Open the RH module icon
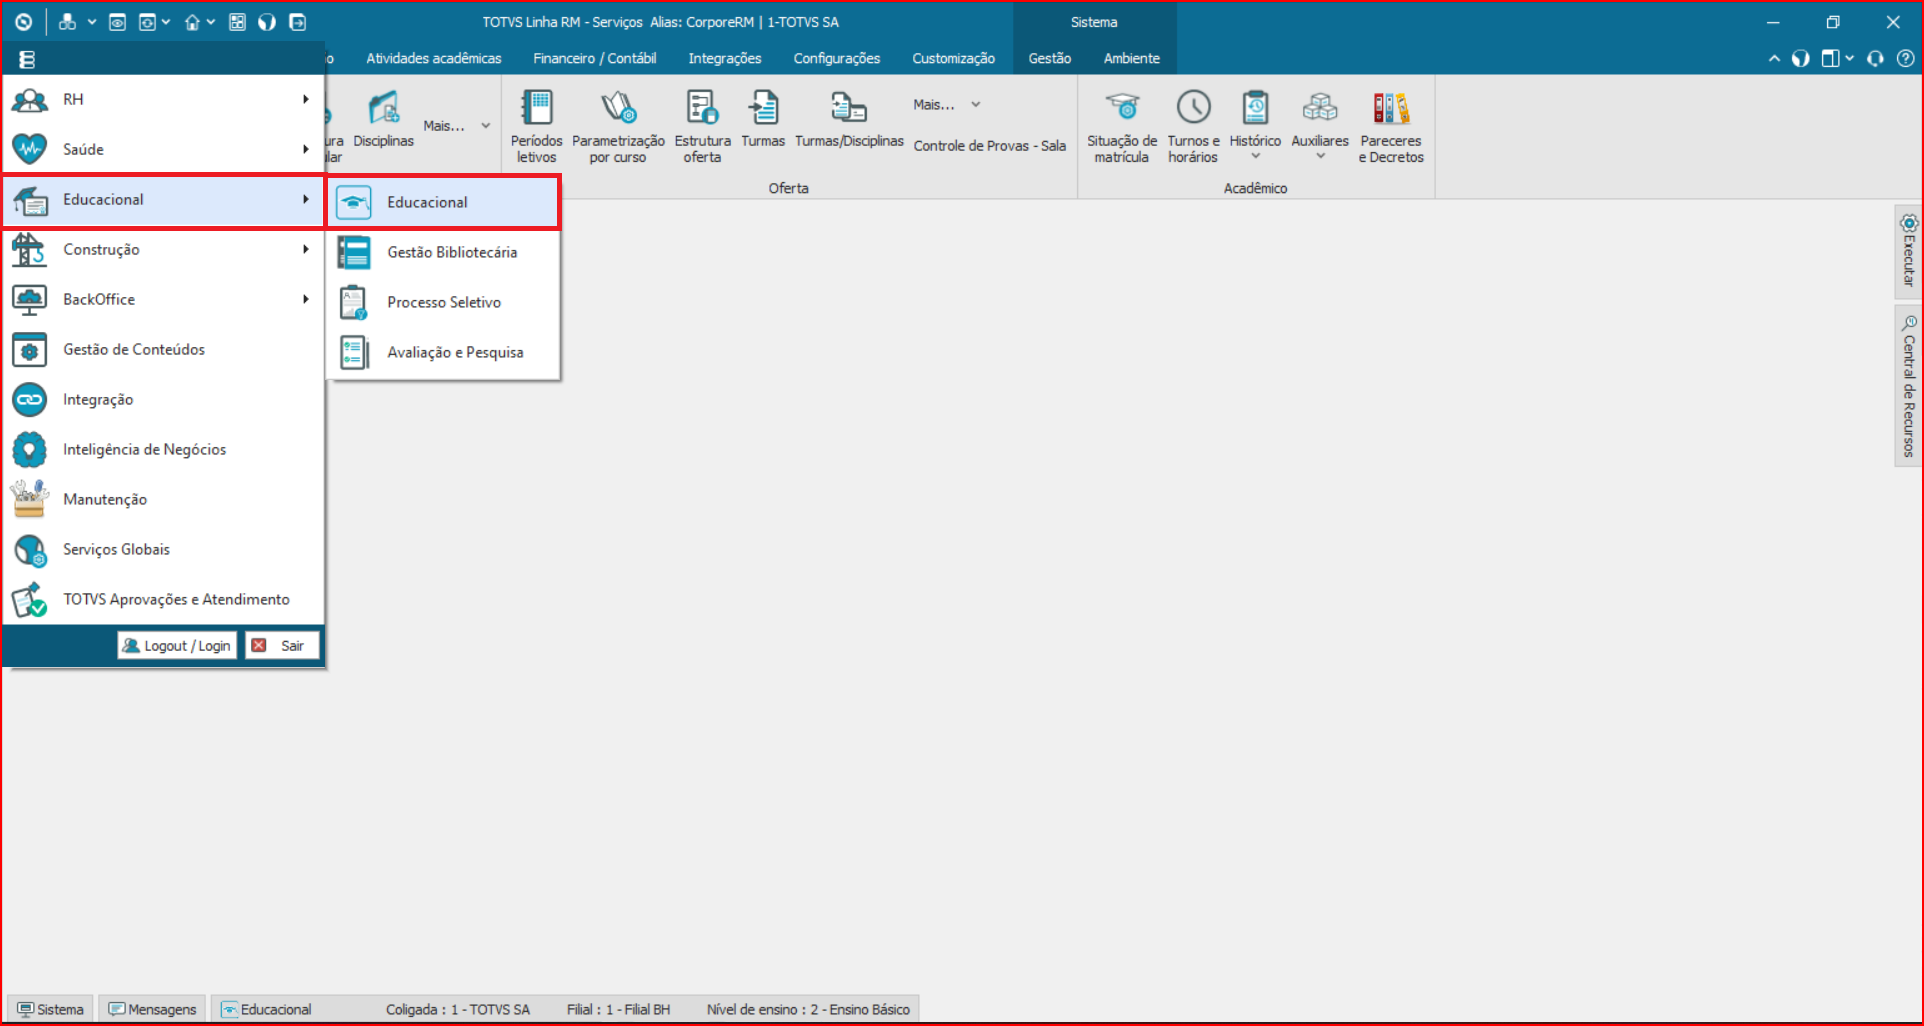Screen dimensions: 1924x1026 29,99
